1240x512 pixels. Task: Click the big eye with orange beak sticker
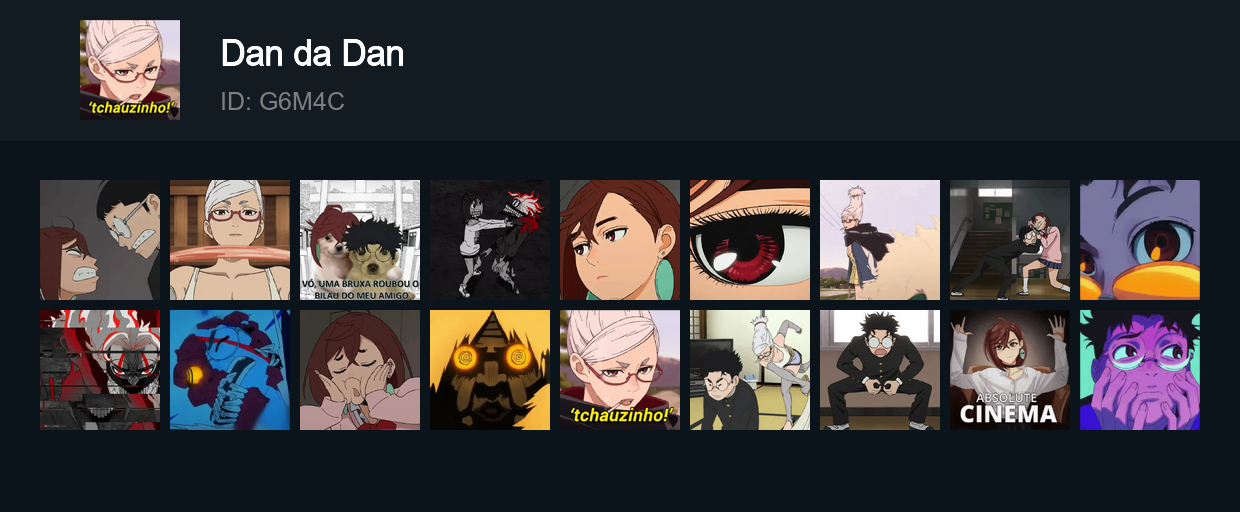click(1140, 240)
